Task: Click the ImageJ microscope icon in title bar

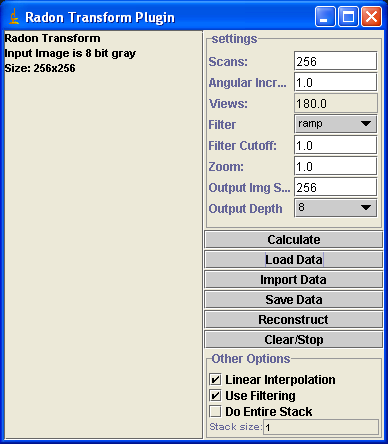Action: pos(14,17)
